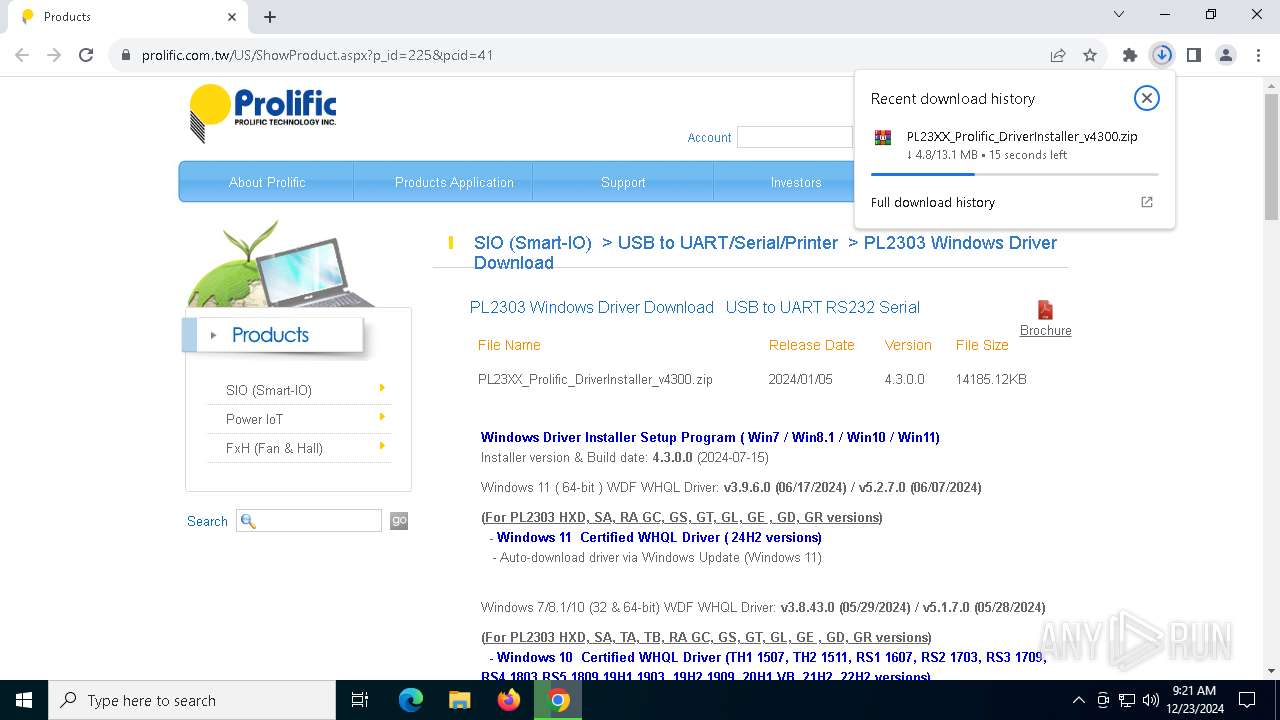Open the Extensions puzzle icon

pyautogui.click(x=1130, y=55)
